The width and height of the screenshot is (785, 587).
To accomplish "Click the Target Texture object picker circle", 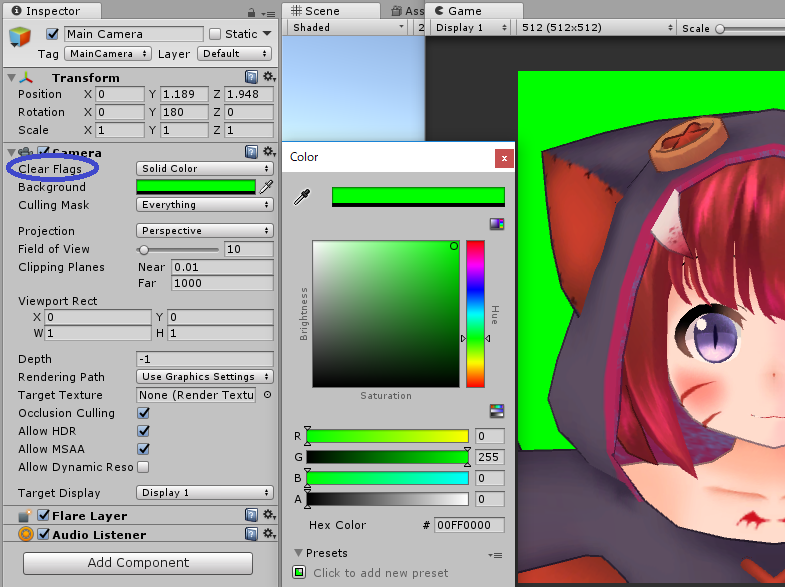I will pyautogui.click(x=267, y=395).
